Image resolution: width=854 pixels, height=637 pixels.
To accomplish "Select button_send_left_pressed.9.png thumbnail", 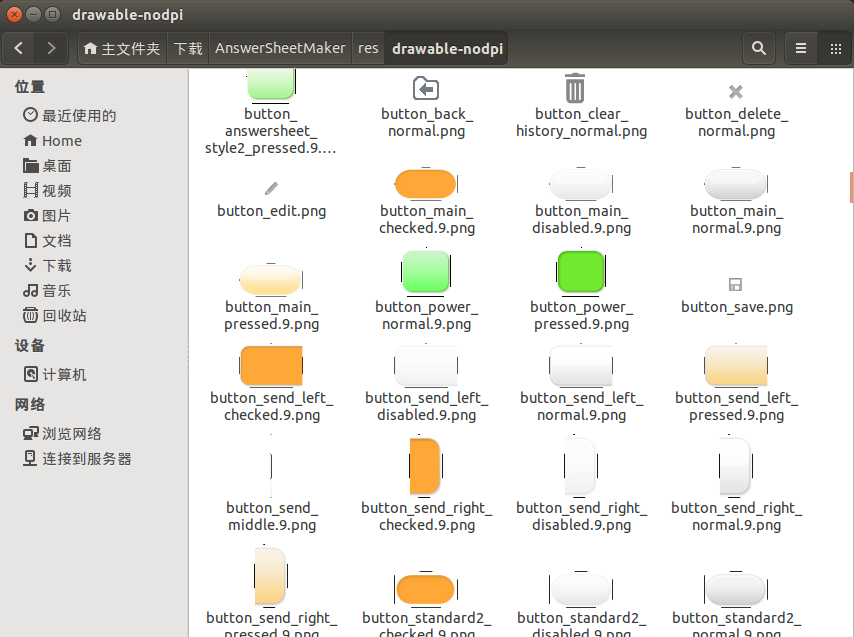I will point(736,365).
